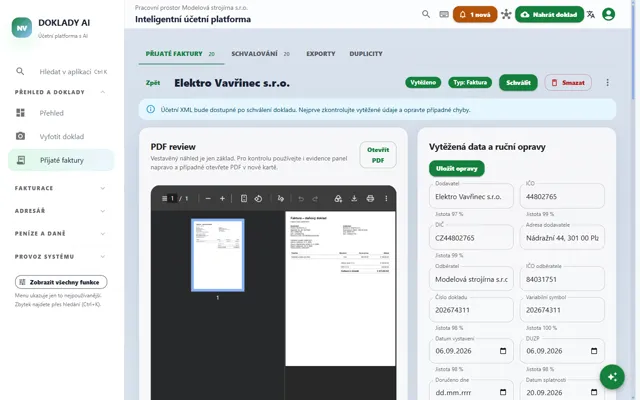Select Přijaté faktury in sidebar
640x400 pixels.
click(x=61, y=160)
